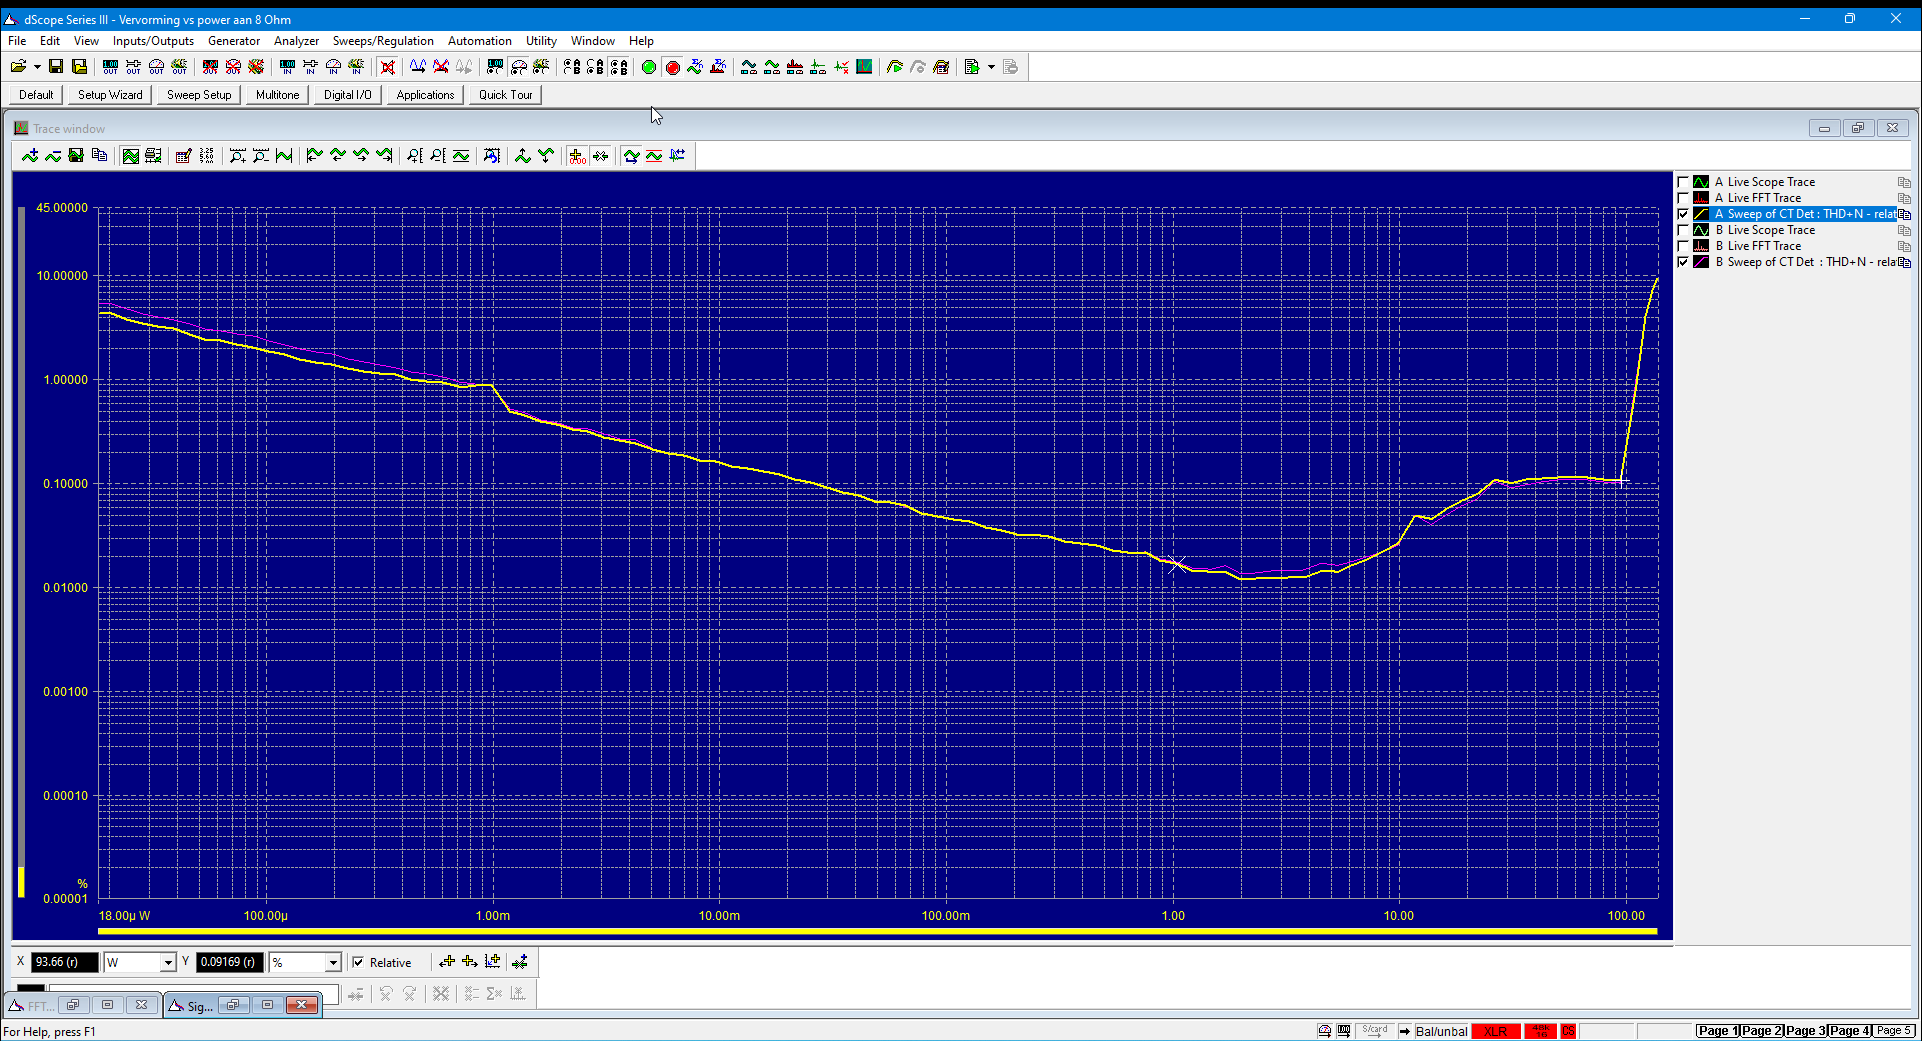Click the Sweep Setup button

click(x=199, y=95)
